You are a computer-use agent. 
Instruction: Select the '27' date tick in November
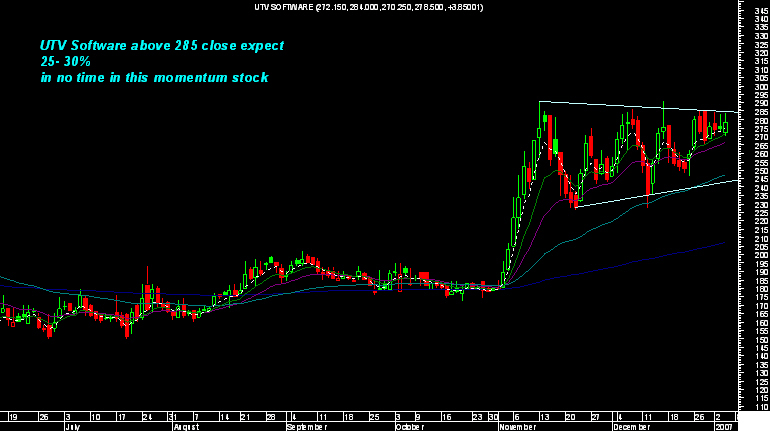[595, 417]
